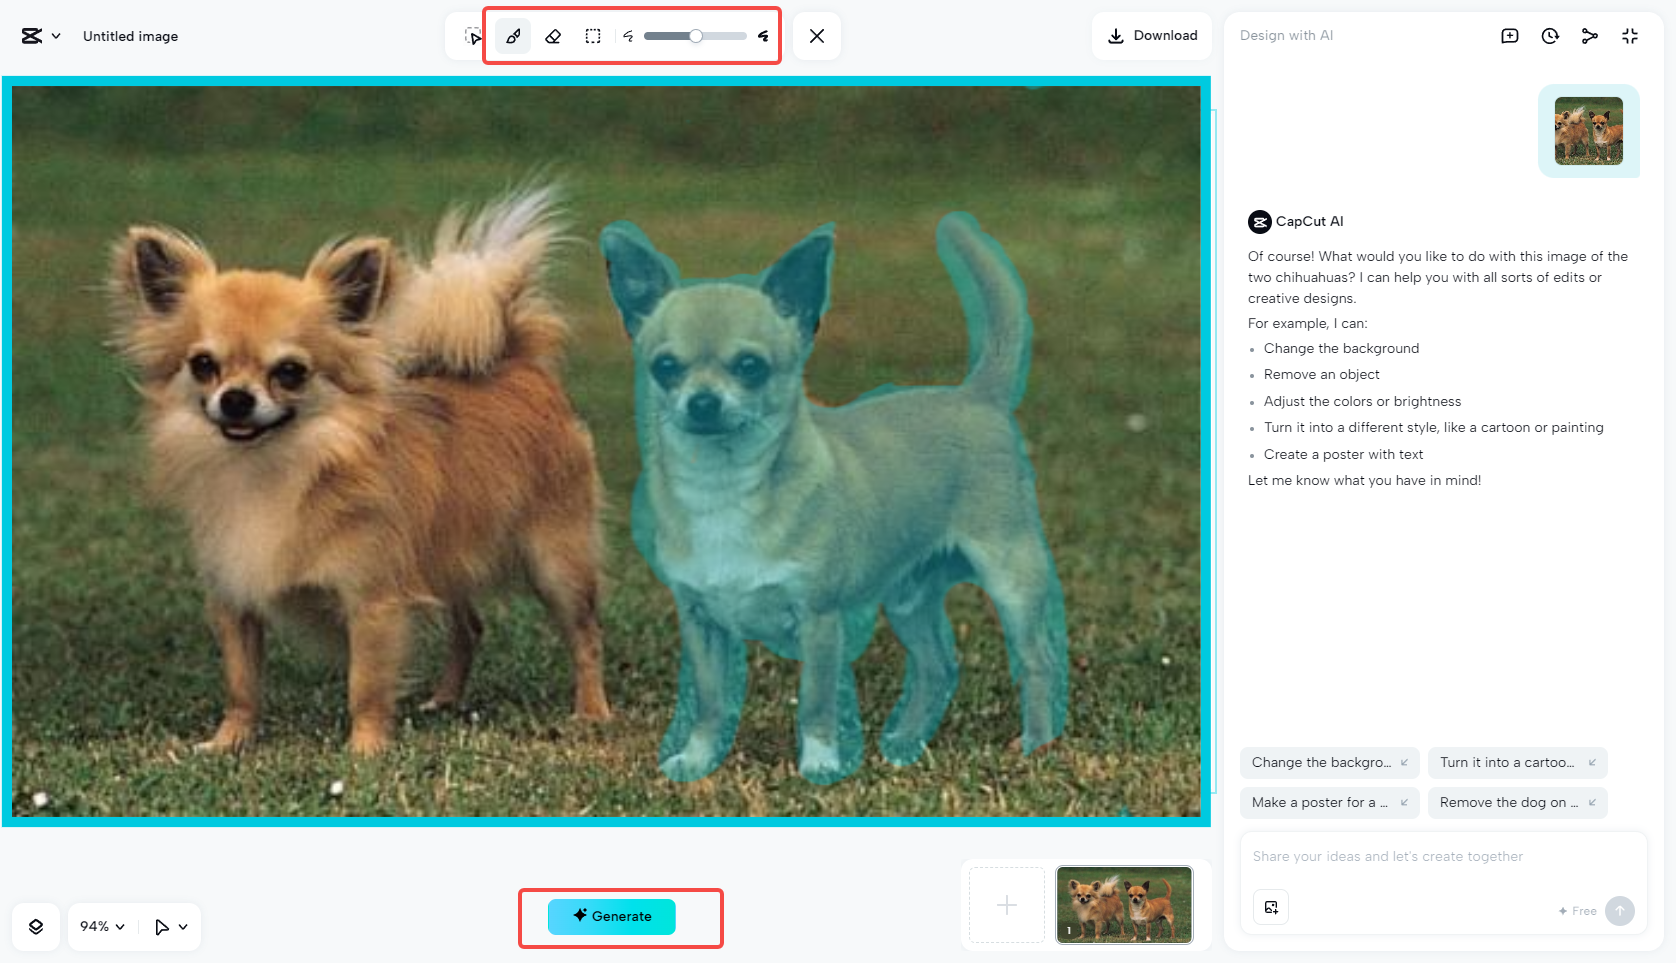
Task: Download the image
Action: 1152,36
